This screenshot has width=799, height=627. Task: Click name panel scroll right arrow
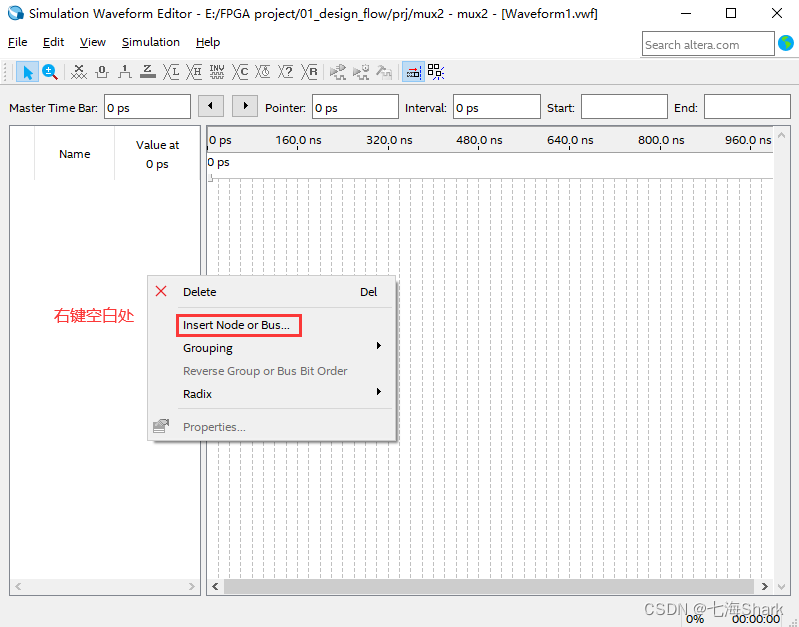click(192, 586)
